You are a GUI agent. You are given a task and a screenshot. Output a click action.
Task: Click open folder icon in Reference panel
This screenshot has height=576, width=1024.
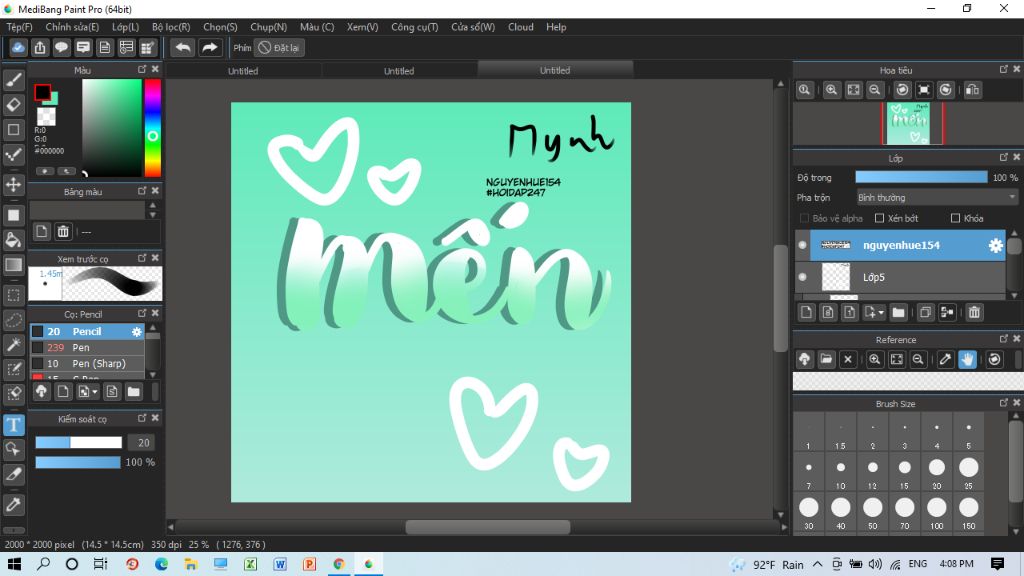pyautogui.click(x=826, y=359)
